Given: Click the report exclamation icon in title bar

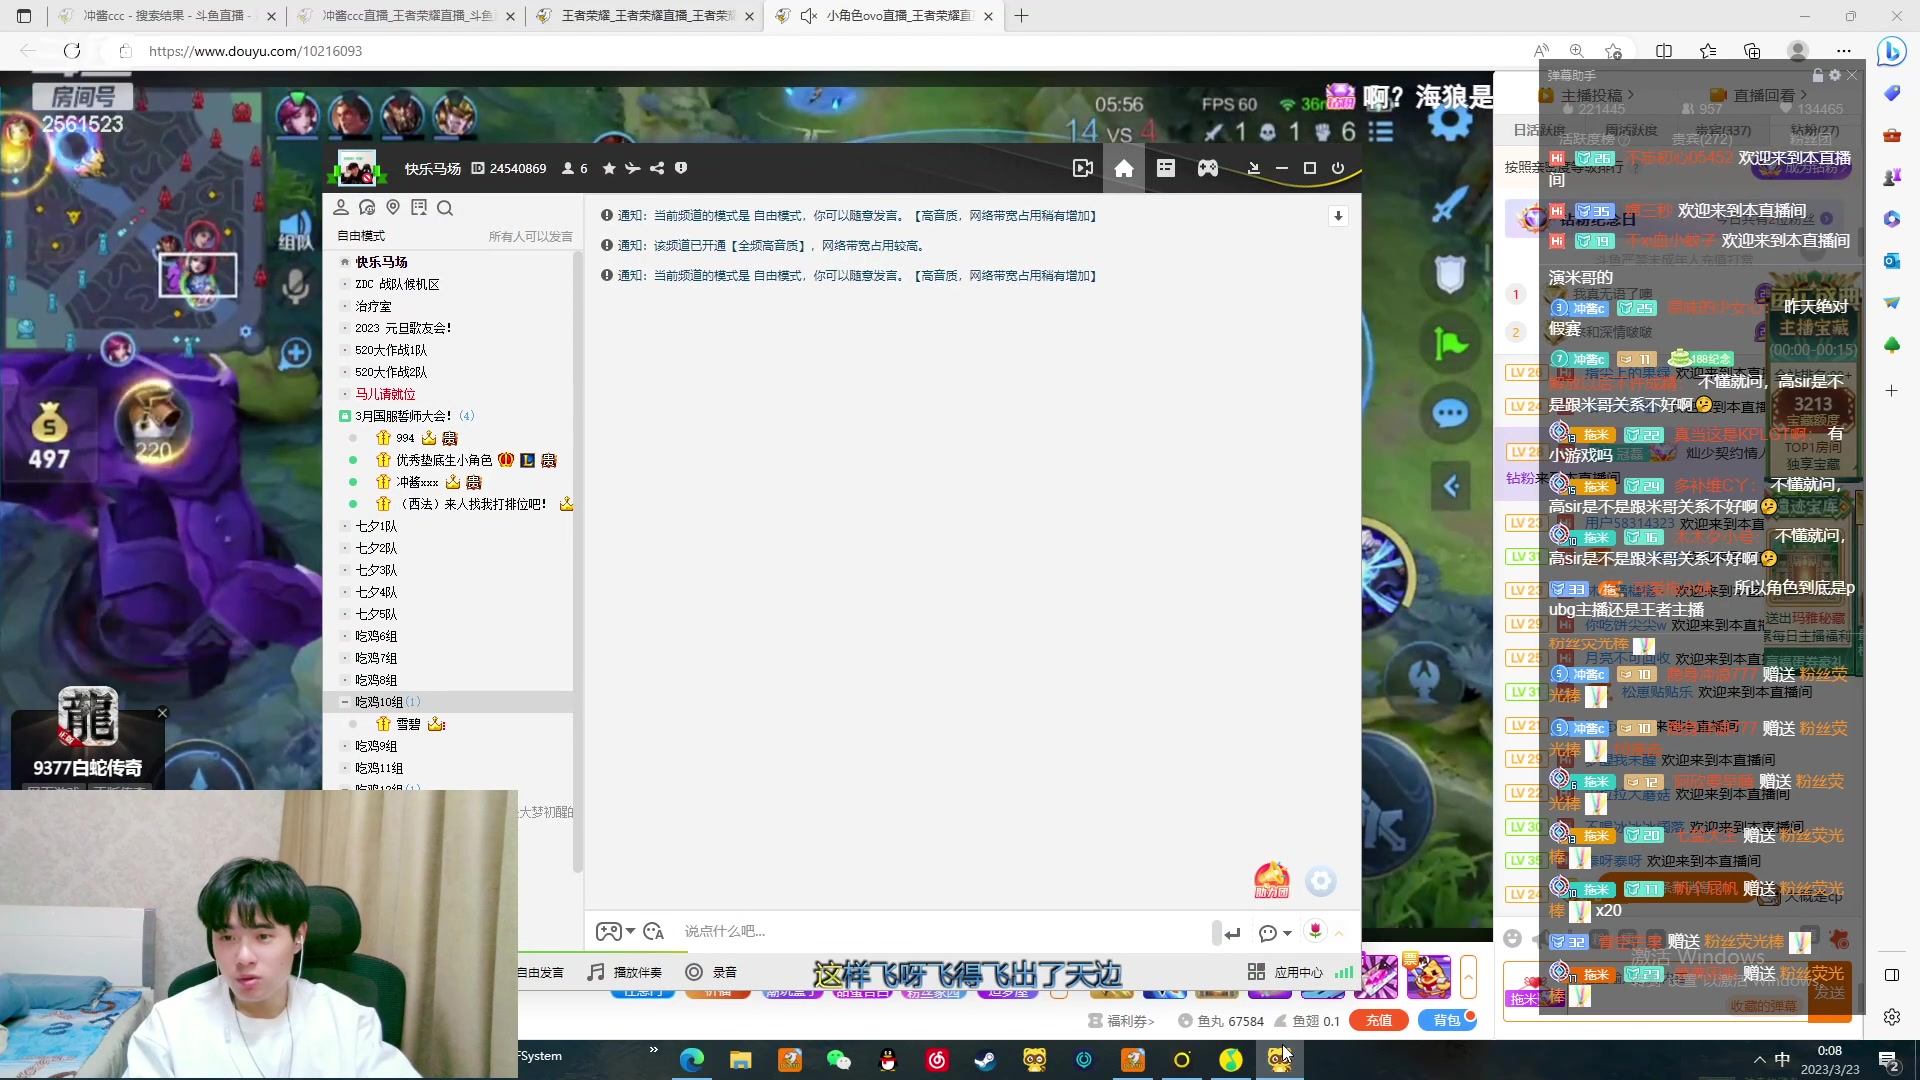Looking at the screenshot, I should tap(681, 168).
